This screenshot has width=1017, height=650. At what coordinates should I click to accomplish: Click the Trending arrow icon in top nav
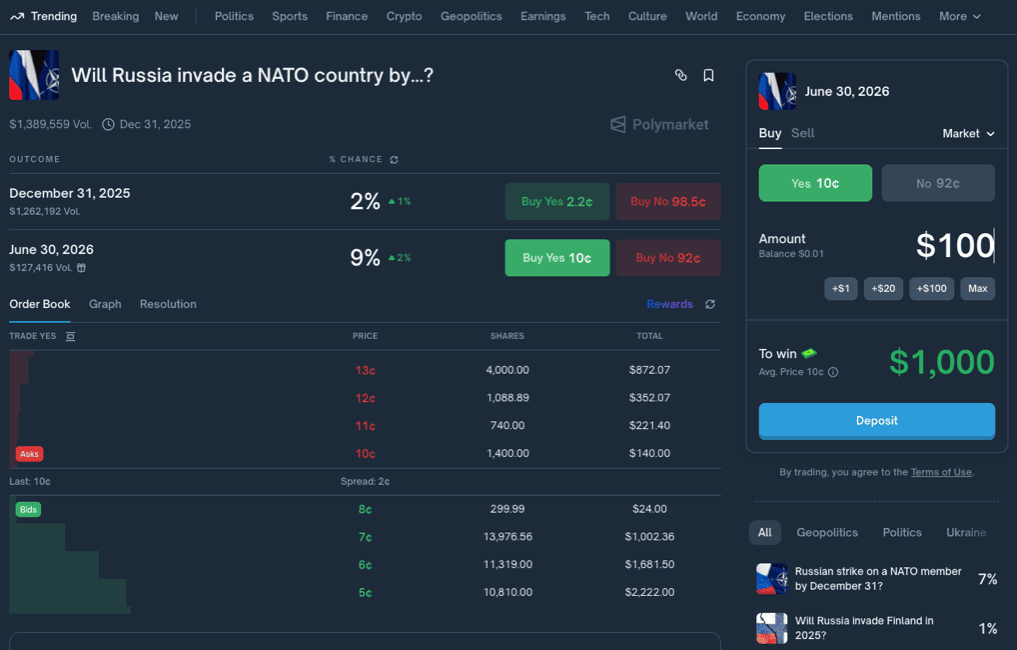coord(17,16)
